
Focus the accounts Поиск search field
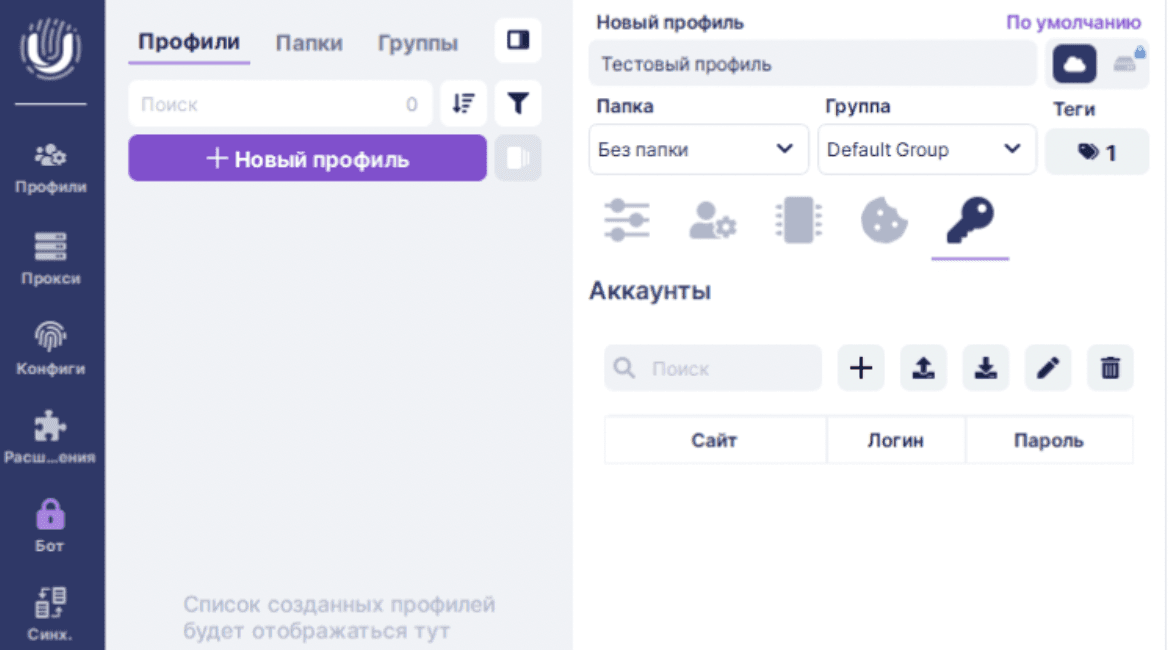pos(713,368)
